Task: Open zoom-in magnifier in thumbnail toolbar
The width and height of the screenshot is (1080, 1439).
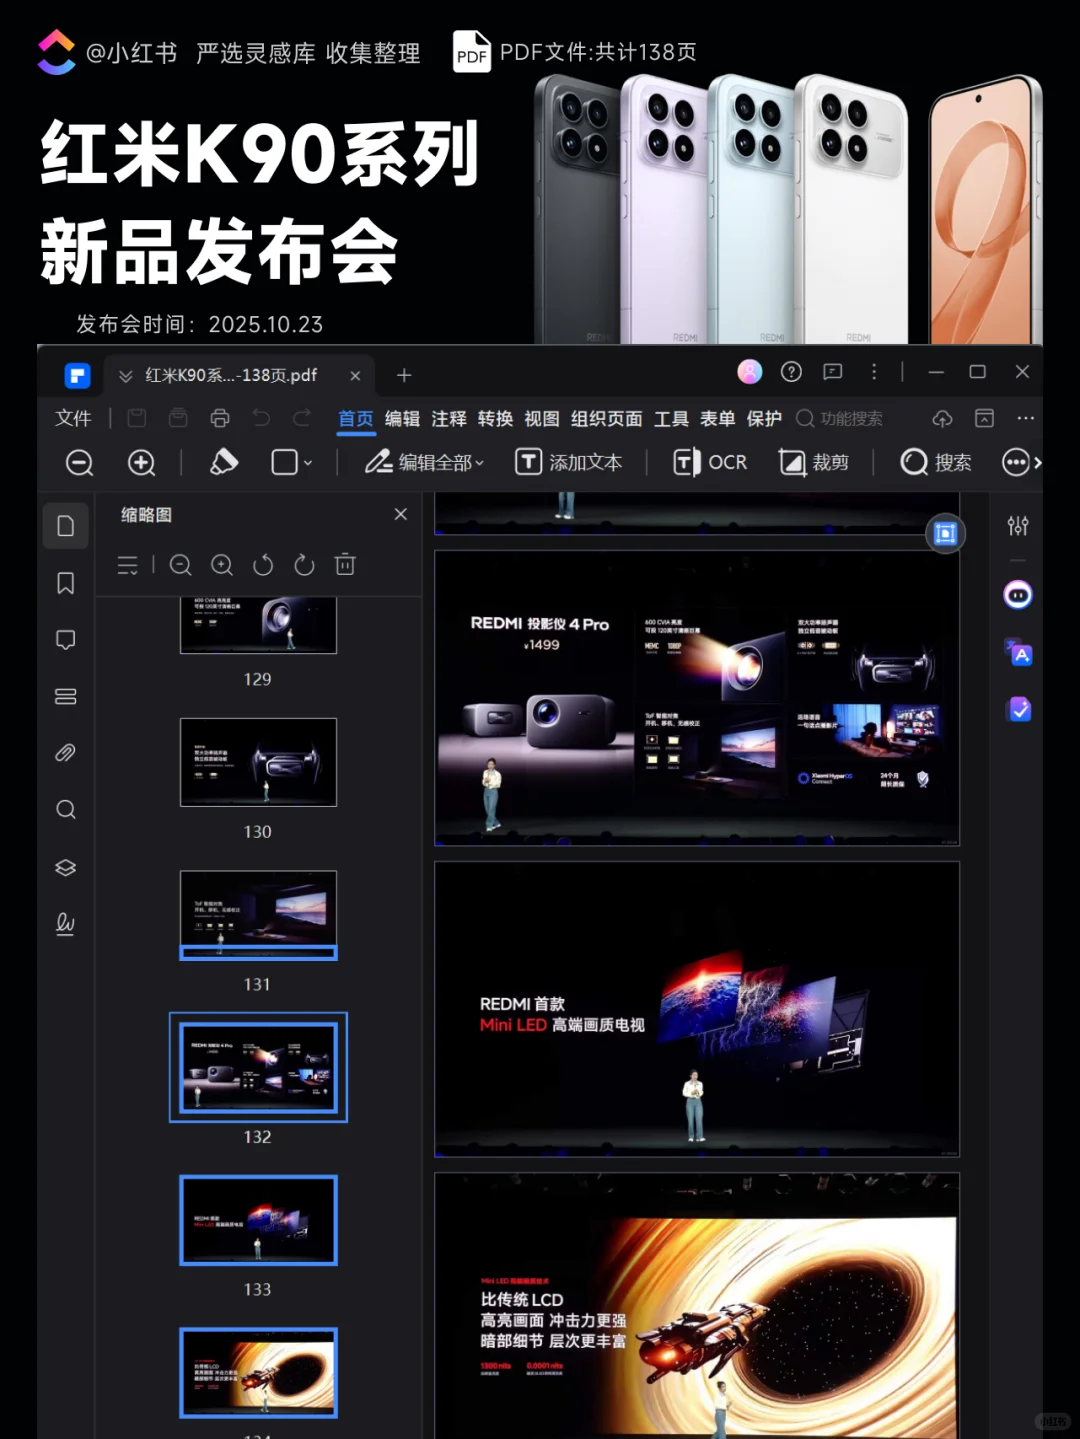Action: pyautogui.click(x=221, y=565)
